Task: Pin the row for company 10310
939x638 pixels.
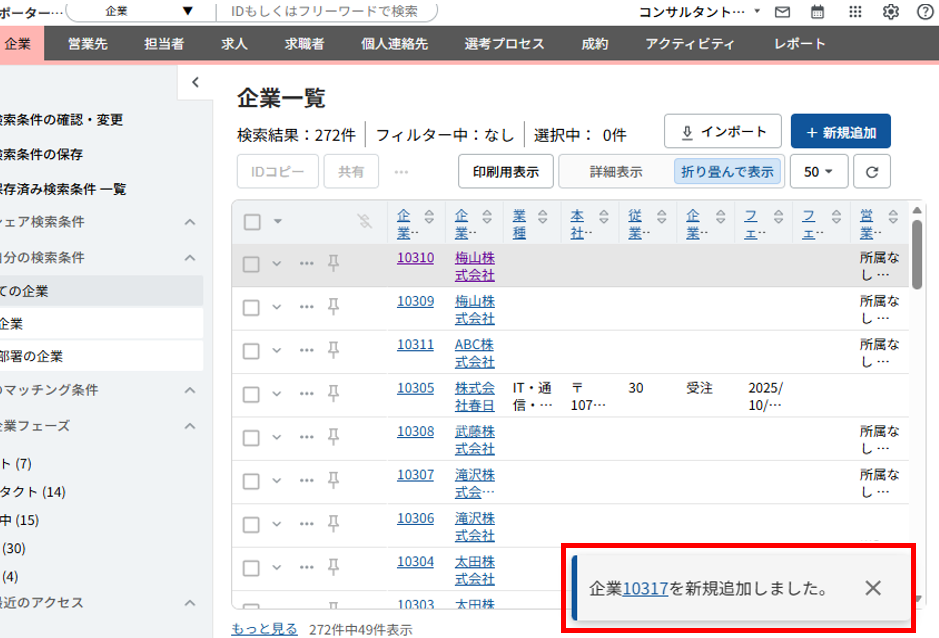Action: [x=334, y=263]
